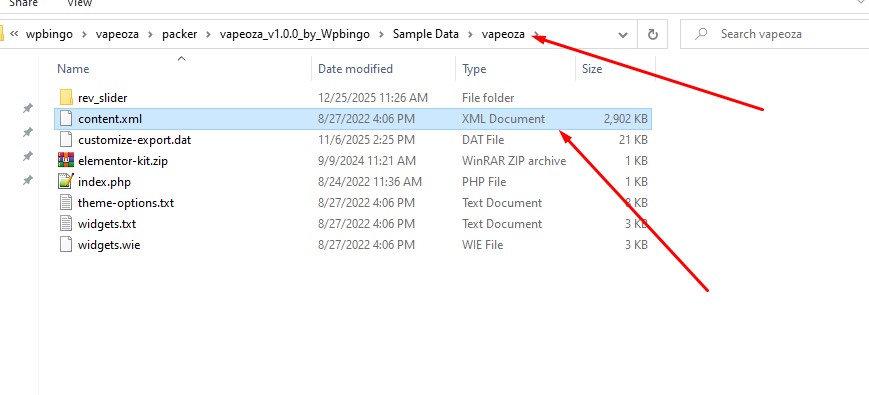Image resolution: width=869 pixels, height=395 pixels.
Task: Click the elementor-kit.zip WinRAR icon
Action: point(66,161)
